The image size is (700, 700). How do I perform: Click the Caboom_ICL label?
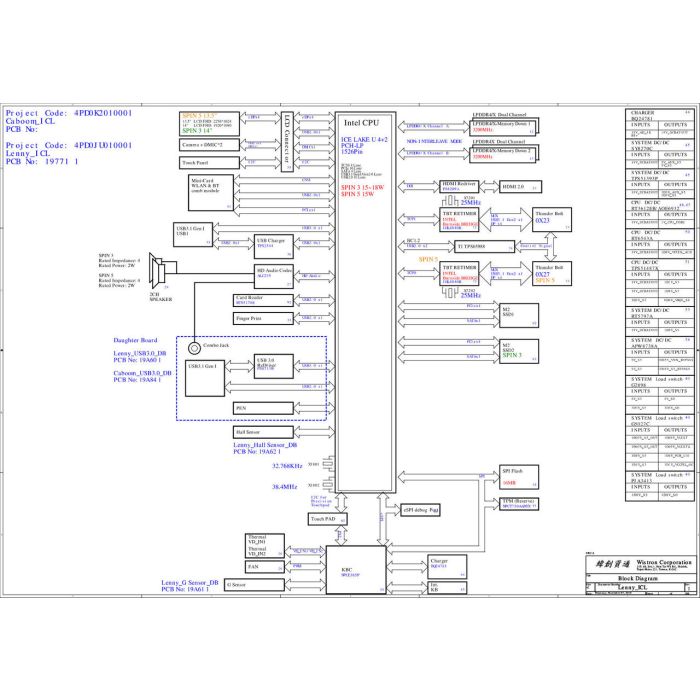[30, 121]
